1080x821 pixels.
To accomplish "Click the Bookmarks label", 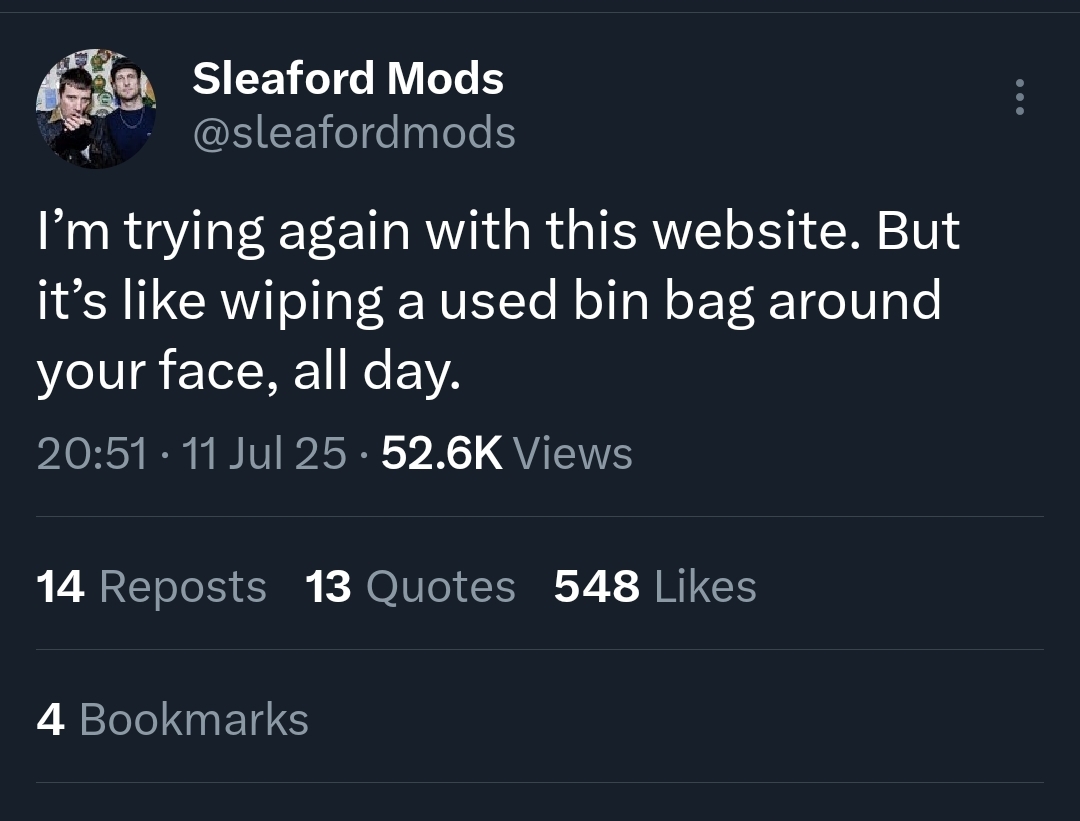I will point(193,720).
